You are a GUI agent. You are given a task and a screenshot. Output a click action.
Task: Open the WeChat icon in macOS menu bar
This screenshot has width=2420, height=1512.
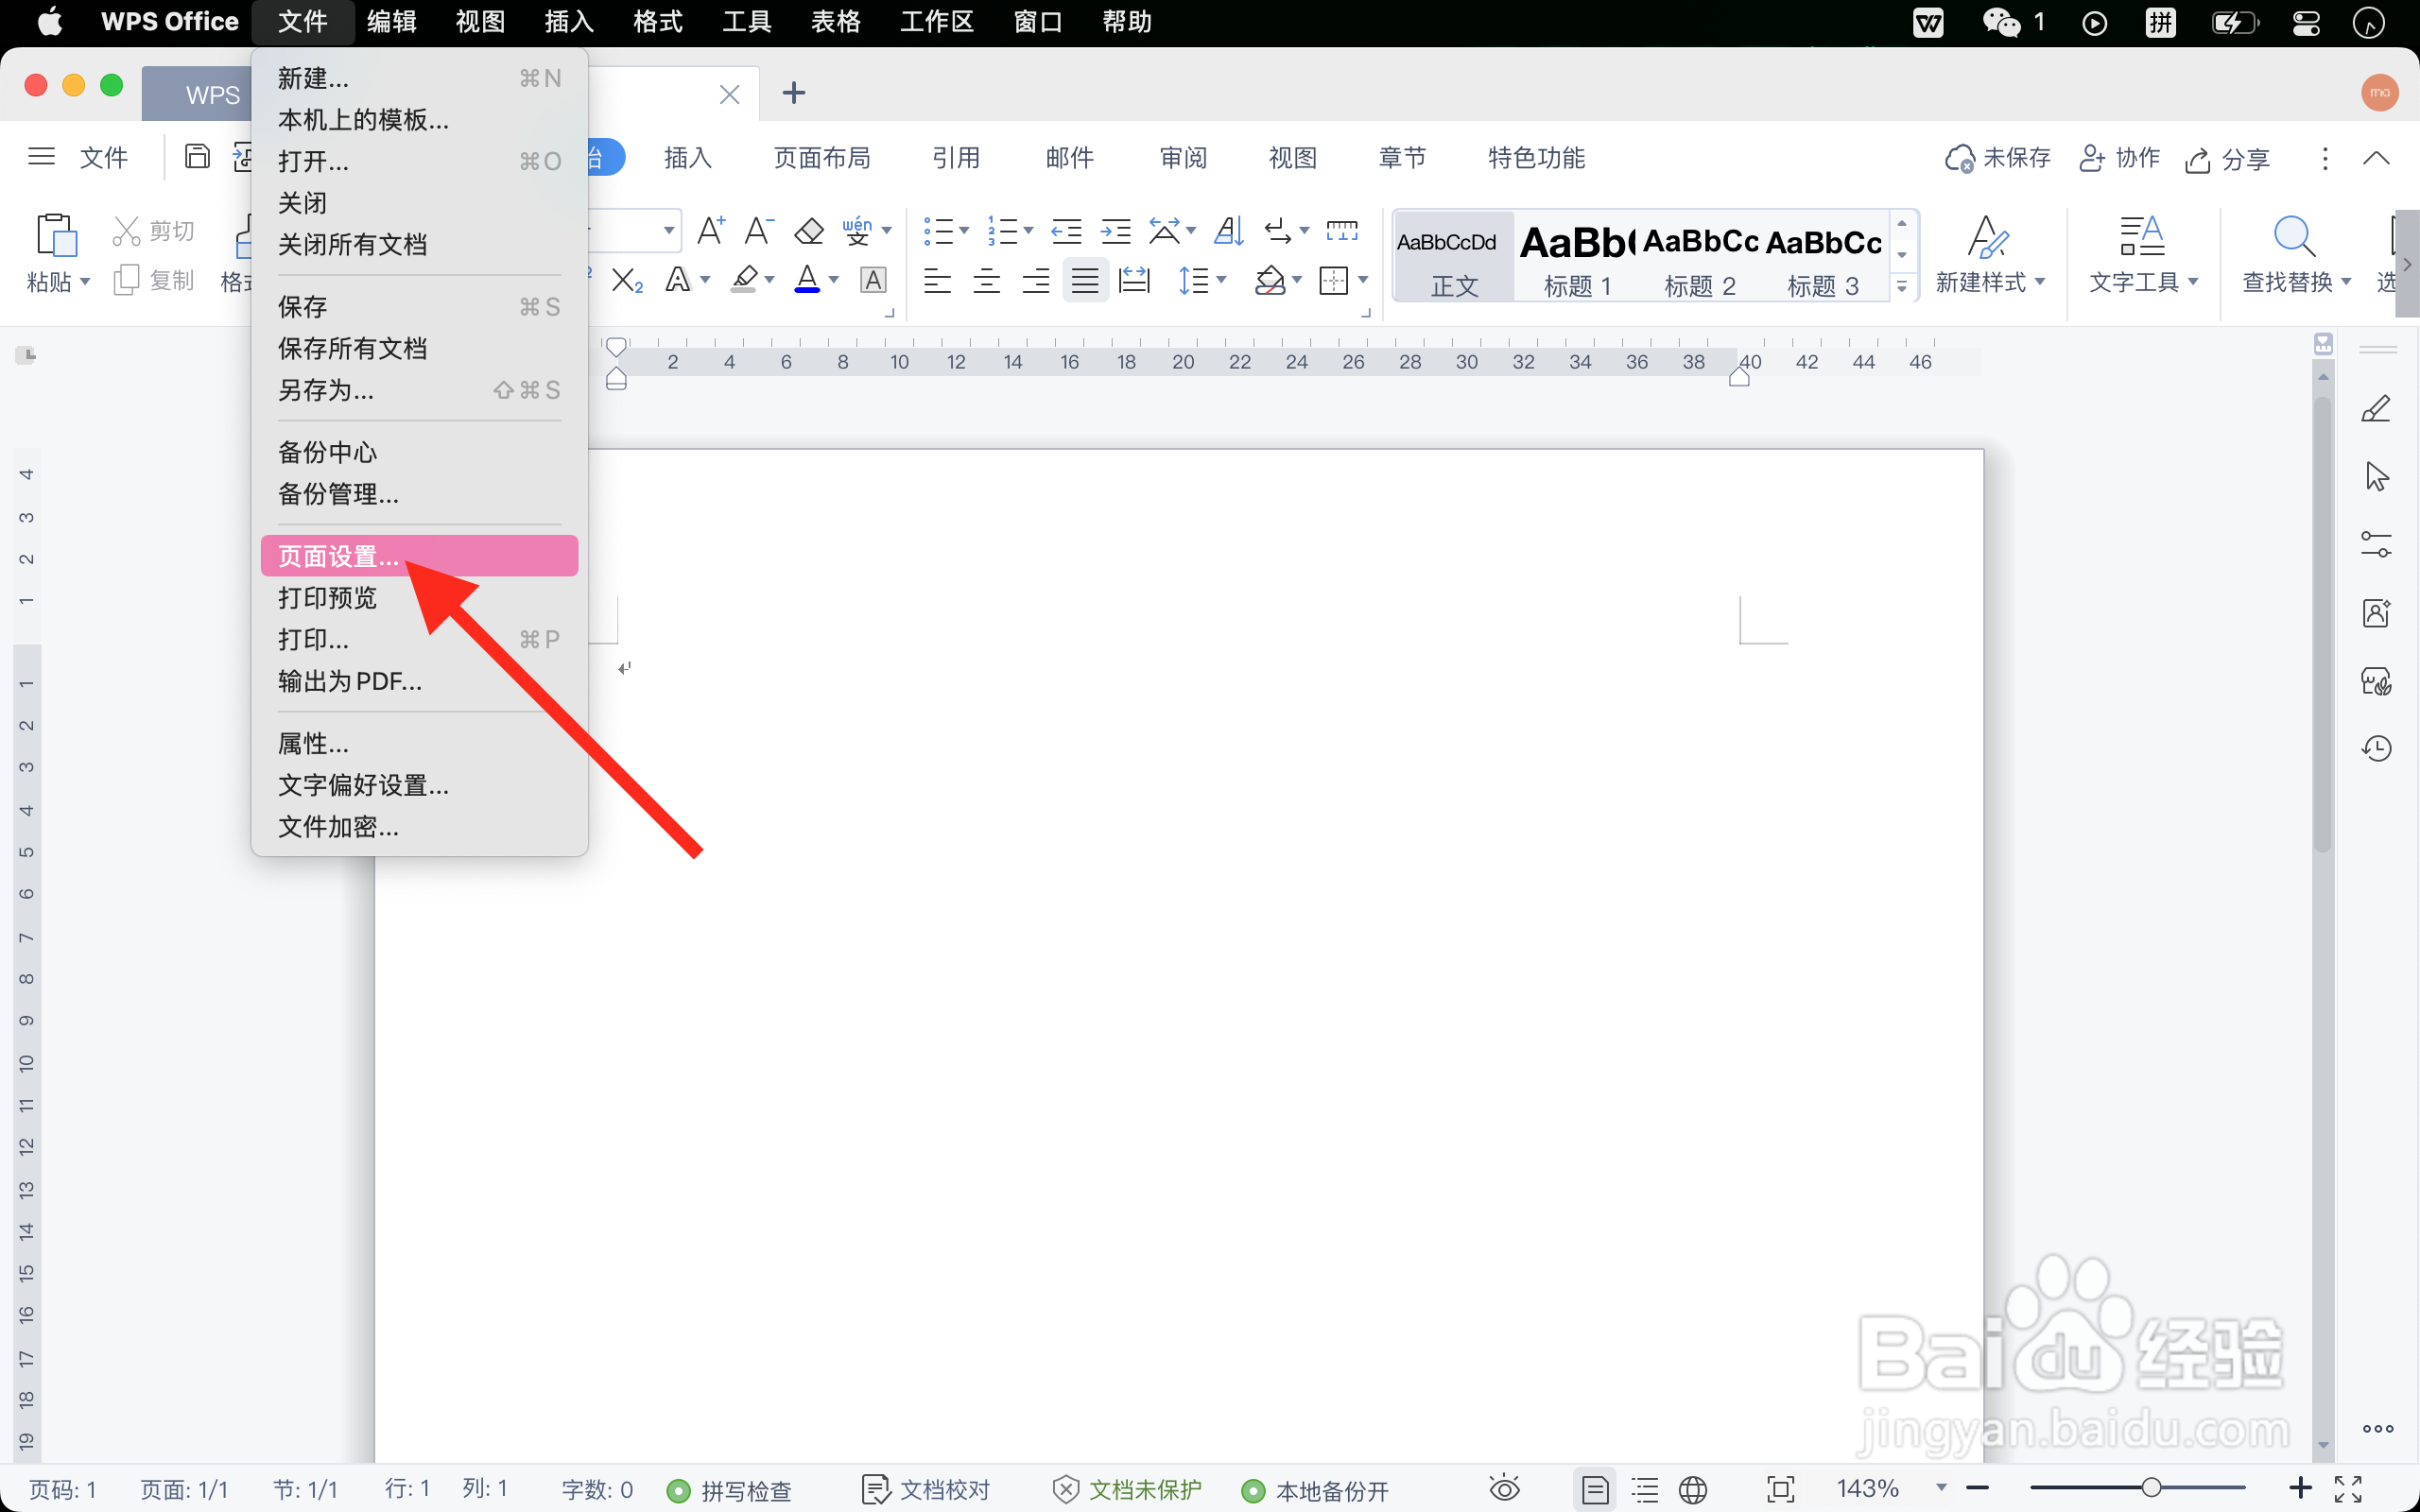click(x=2001, y=22)
